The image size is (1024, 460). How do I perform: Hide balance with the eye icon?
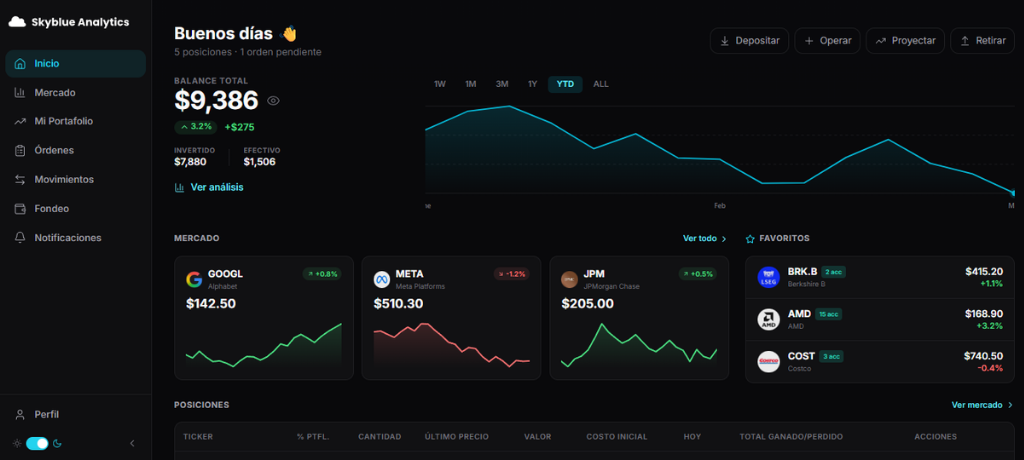[x=274, y=101]
